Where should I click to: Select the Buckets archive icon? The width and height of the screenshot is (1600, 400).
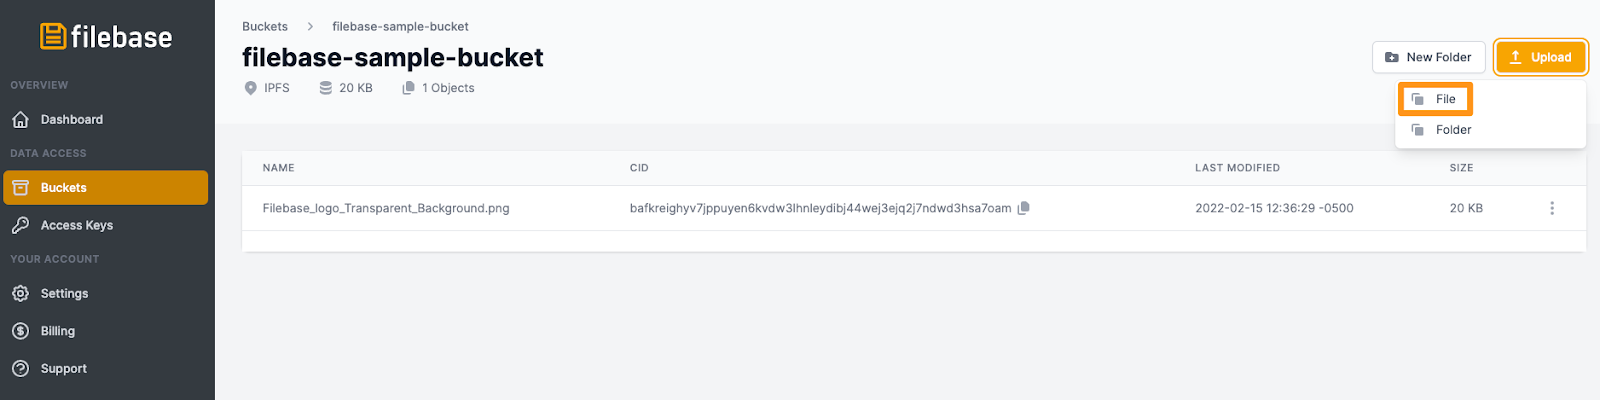tap(20, 188)
